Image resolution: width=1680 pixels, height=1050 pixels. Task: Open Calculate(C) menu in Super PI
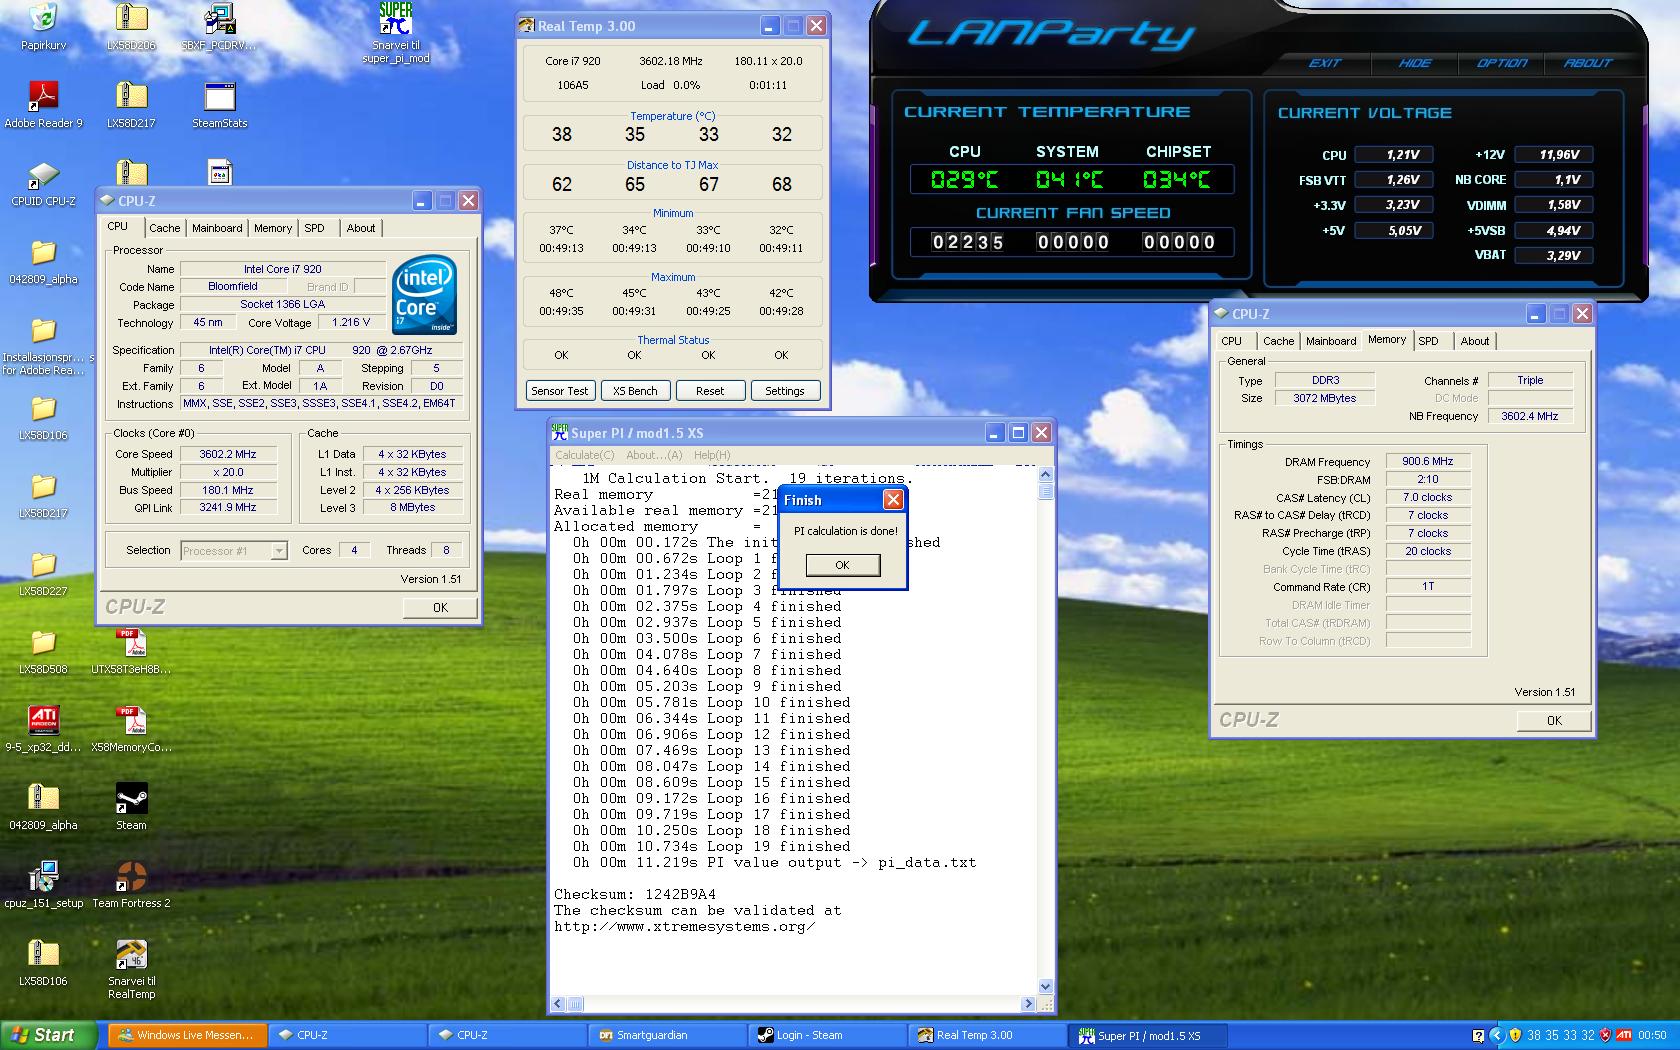585,455
